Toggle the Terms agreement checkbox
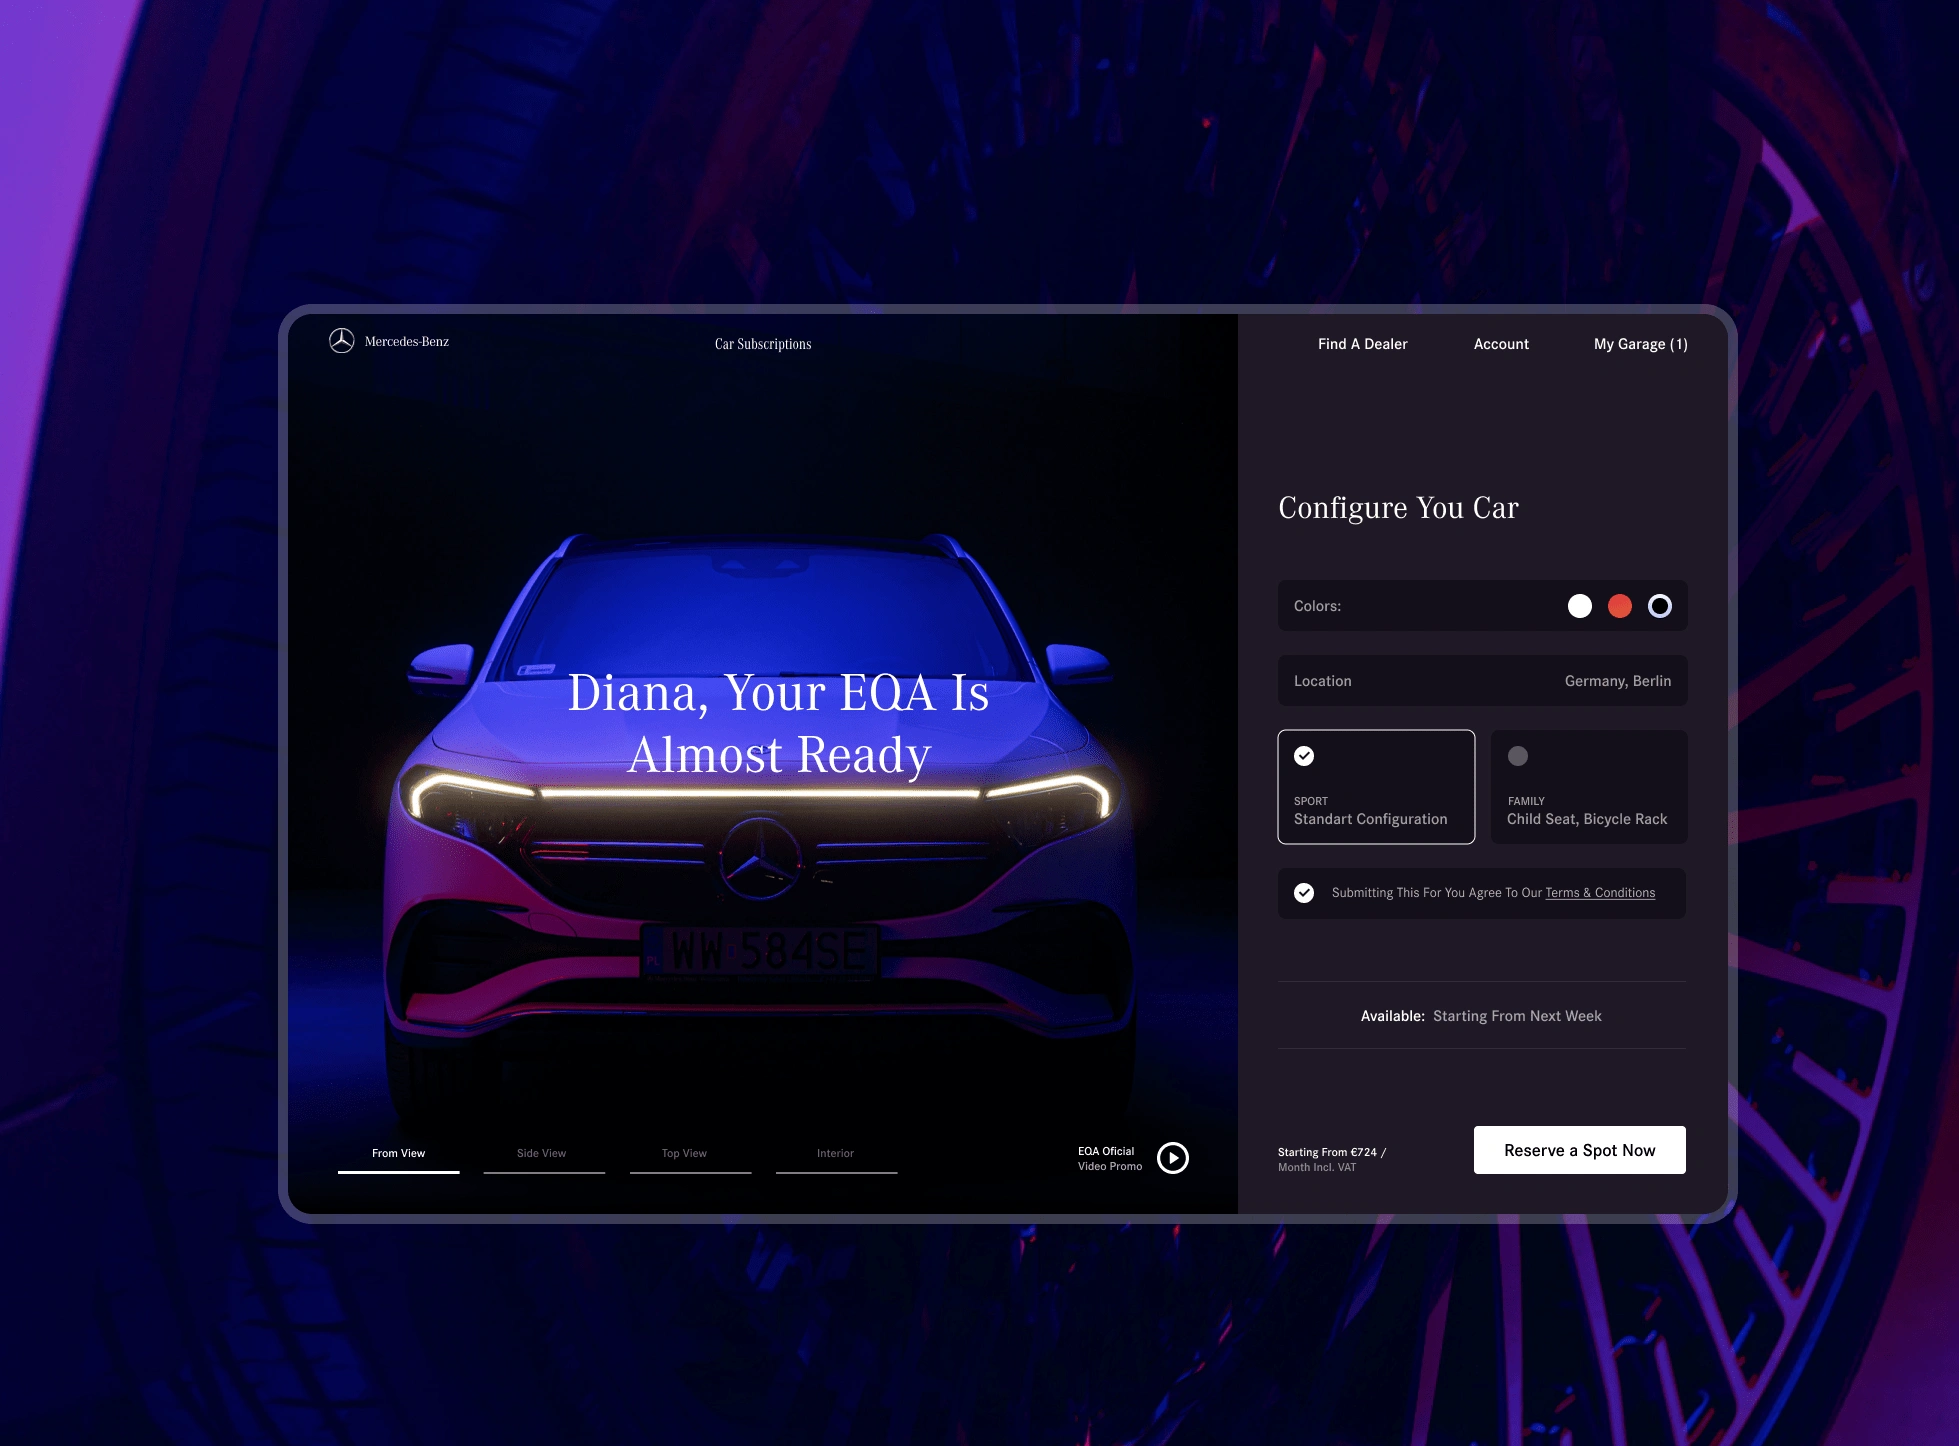 1304,893
